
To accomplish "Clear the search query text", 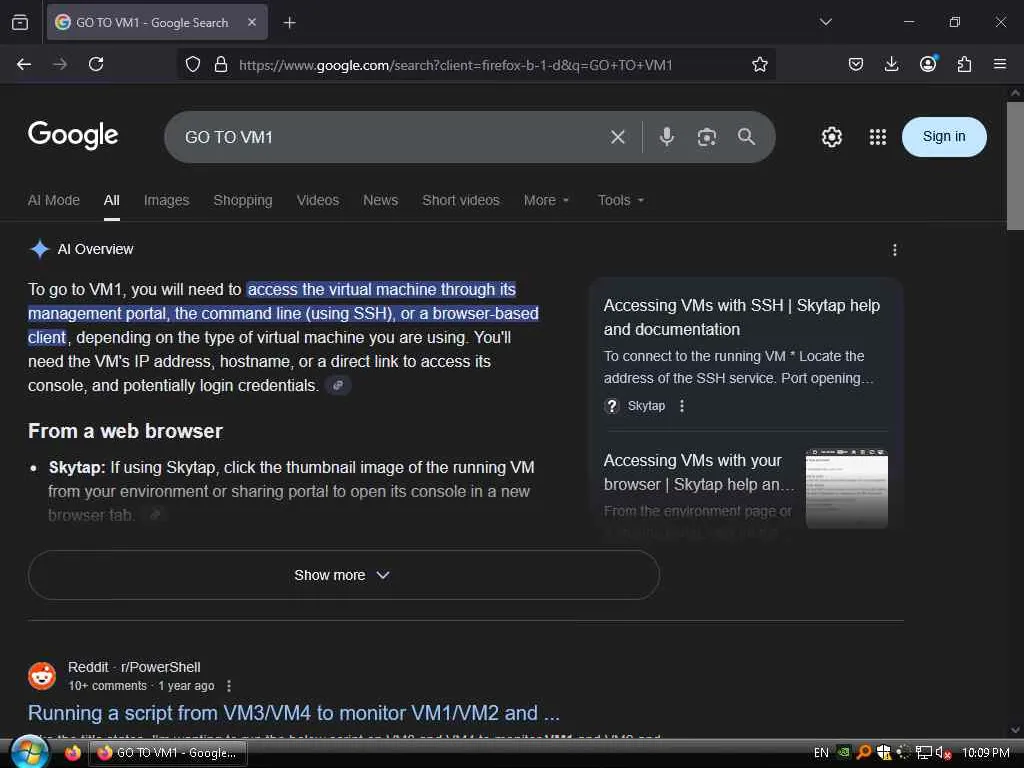I will (x=618, y=137).
